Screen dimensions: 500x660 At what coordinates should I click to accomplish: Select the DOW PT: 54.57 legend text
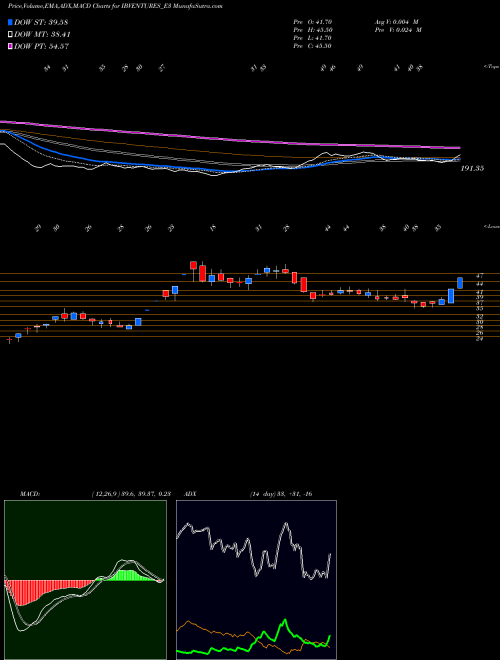[x=42, y=46]
